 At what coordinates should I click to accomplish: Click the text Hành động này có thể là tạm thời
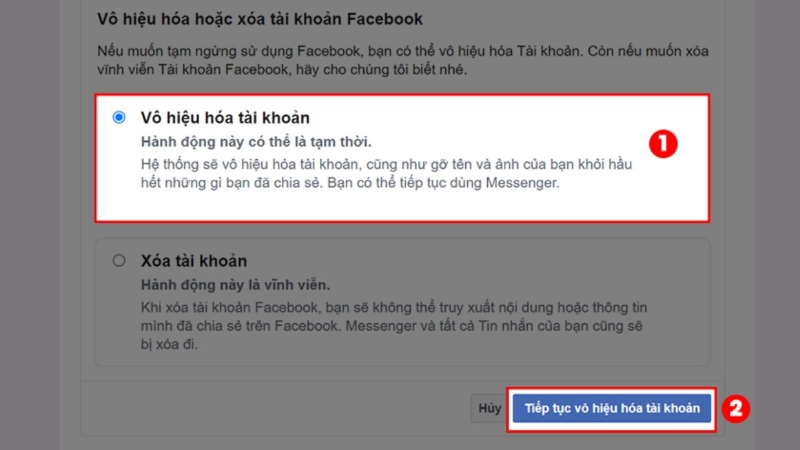(256, 142)
